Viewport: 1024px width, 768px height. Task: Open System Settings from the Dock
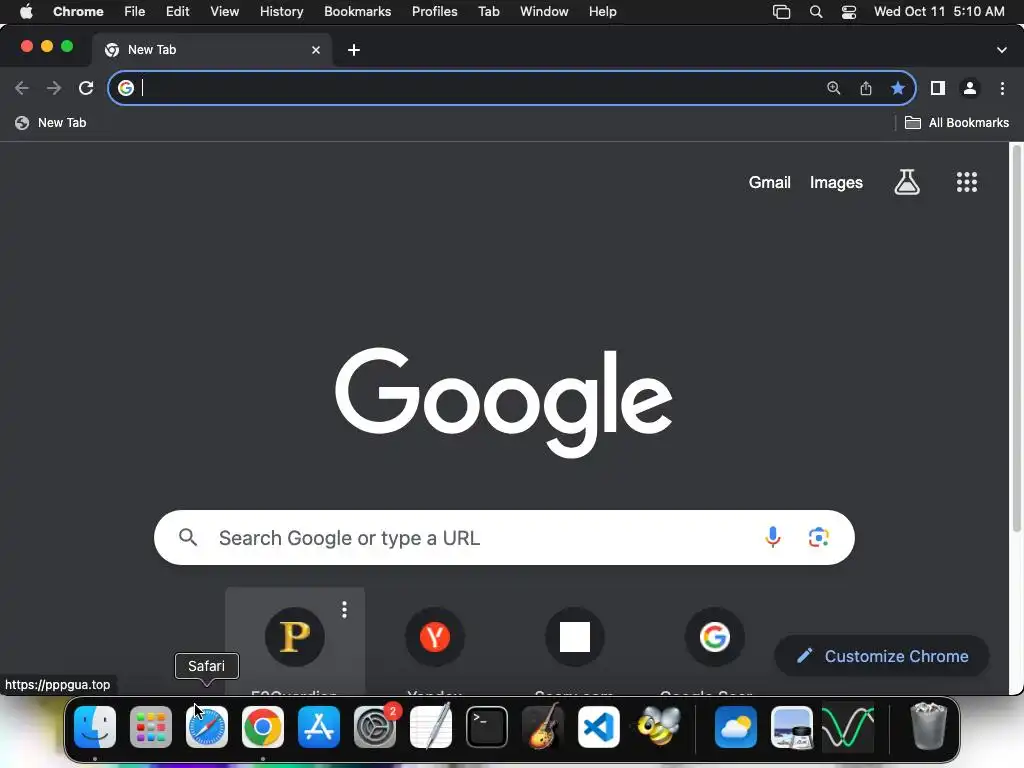(375, 727)
